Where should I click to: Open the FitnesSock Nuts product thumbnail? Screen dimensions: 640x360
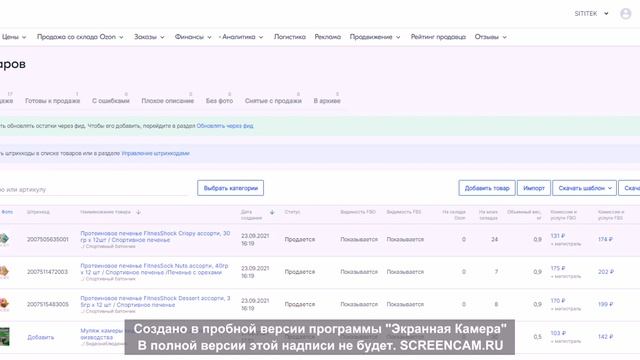(4, 271)
